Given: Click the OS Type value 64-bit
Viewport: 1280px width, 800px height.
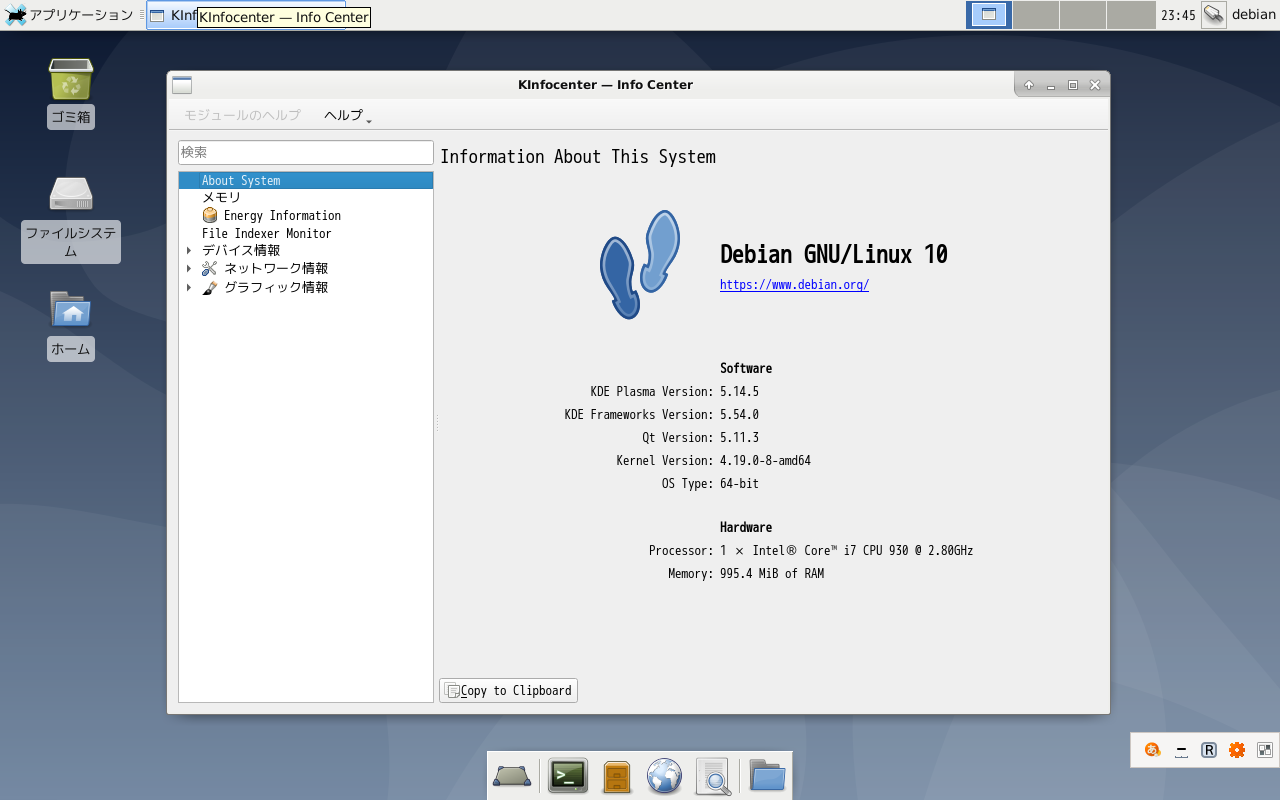Looking at the screenshot, I should 739,484.
